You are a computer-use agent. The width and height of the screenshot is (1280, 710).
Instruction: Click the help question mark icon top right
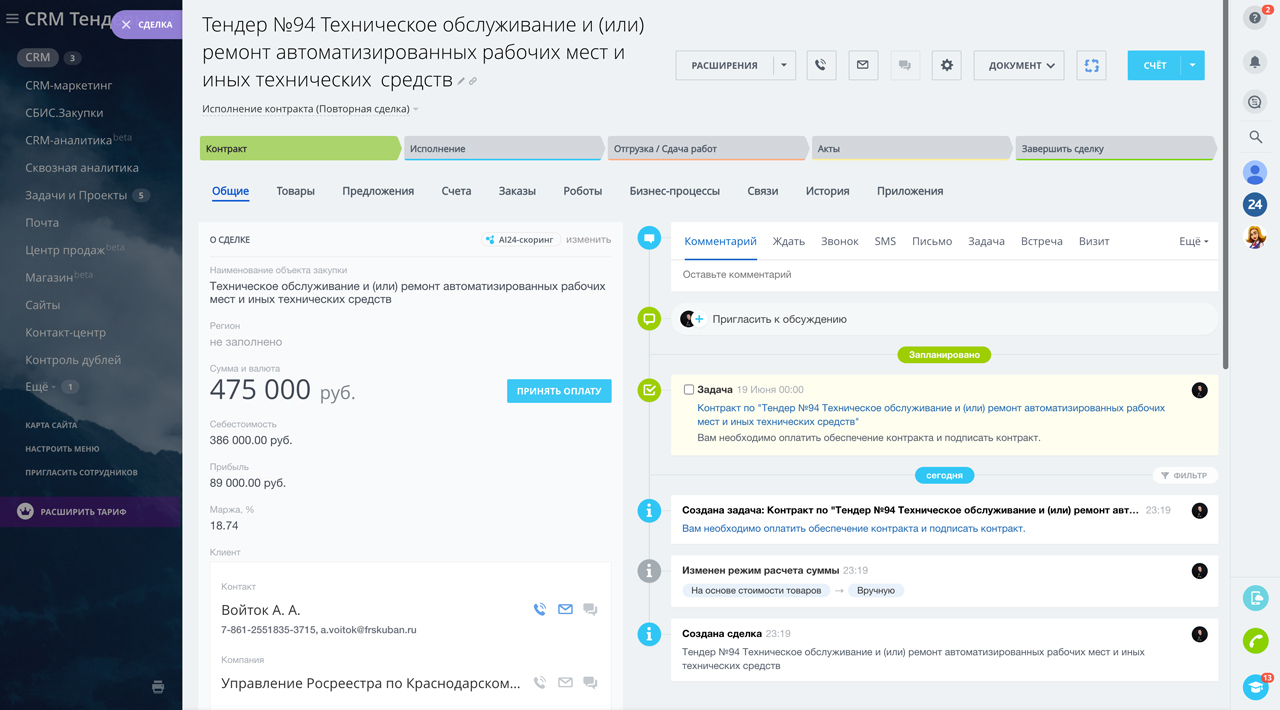pyautogui.click(x=1255, y=17)
